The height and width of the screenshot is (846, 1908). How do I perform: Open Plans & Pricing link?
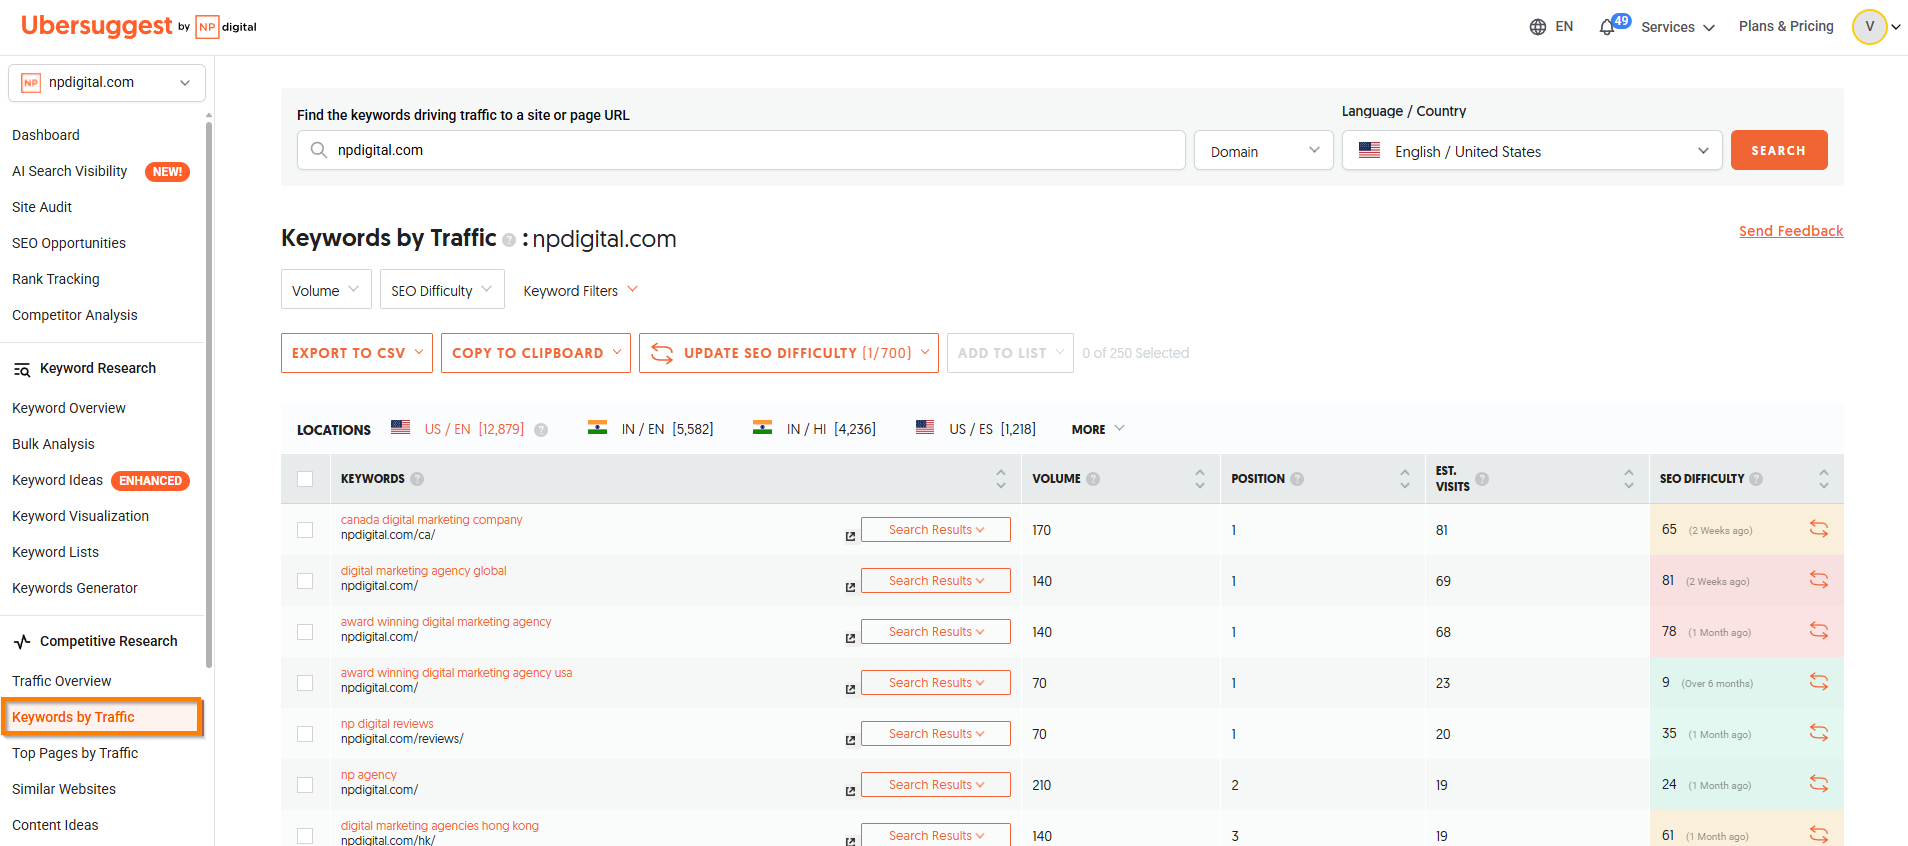1786,26
